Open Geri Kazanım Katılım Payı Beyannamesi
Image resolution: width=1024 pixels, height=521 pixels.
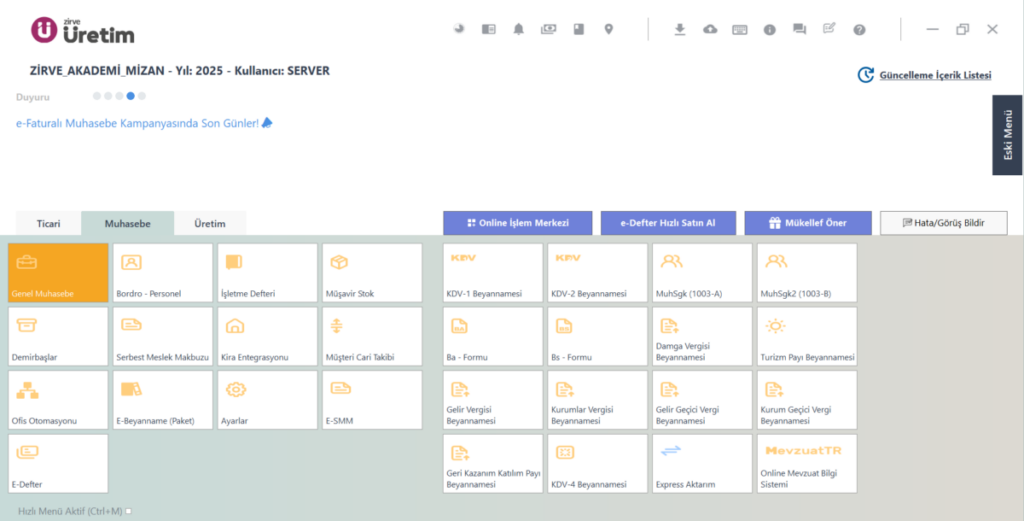tap(493, 464)
